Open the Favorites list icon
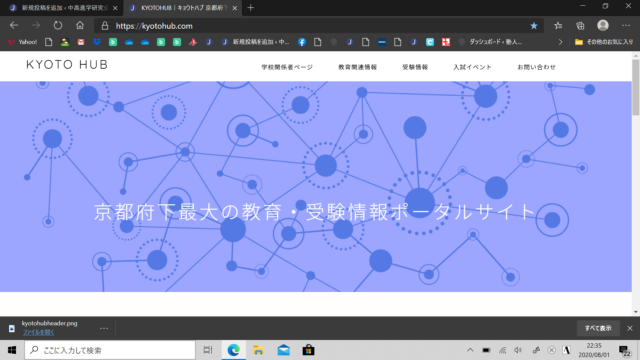Screen dimensions: 640x360 click(558, 26)
